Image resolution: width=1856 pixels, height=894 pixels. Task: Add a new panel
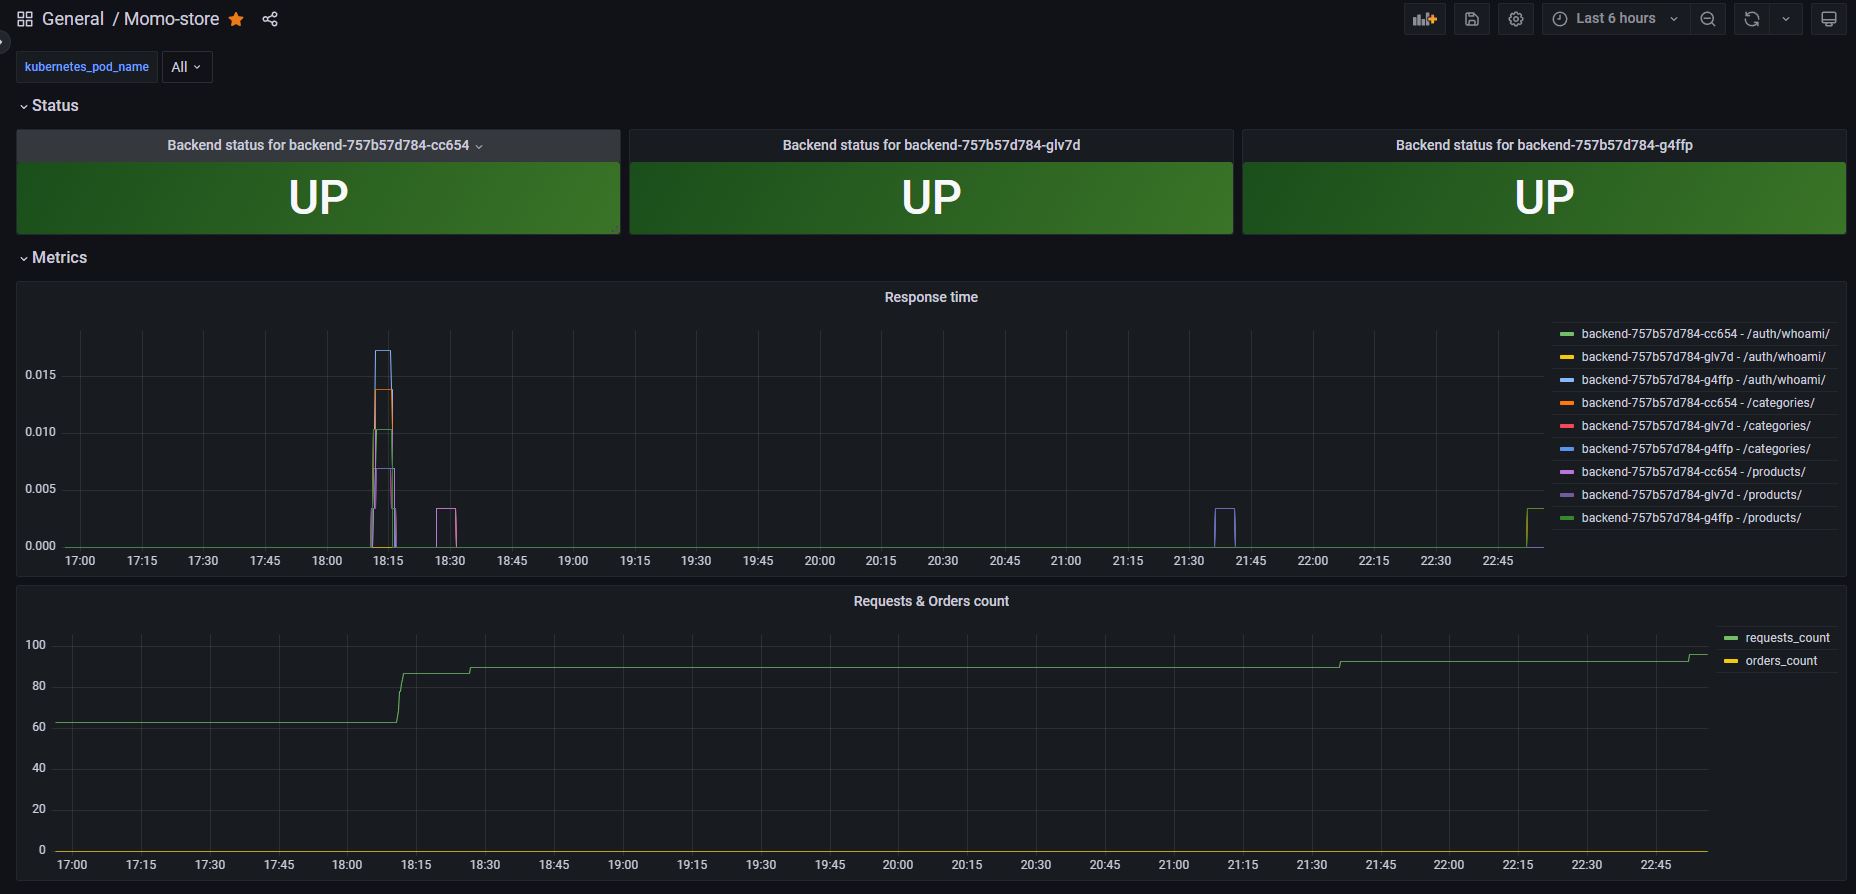tap(1424, 19)
